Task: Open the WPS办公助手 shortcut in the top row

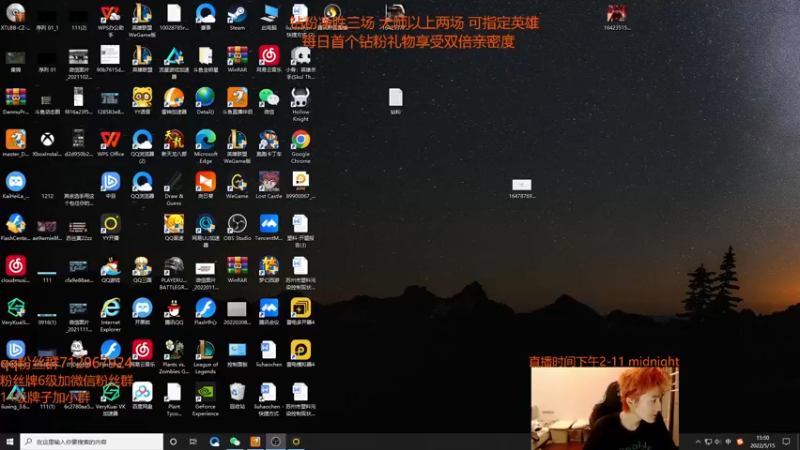Action: click(x=110, y=19)
